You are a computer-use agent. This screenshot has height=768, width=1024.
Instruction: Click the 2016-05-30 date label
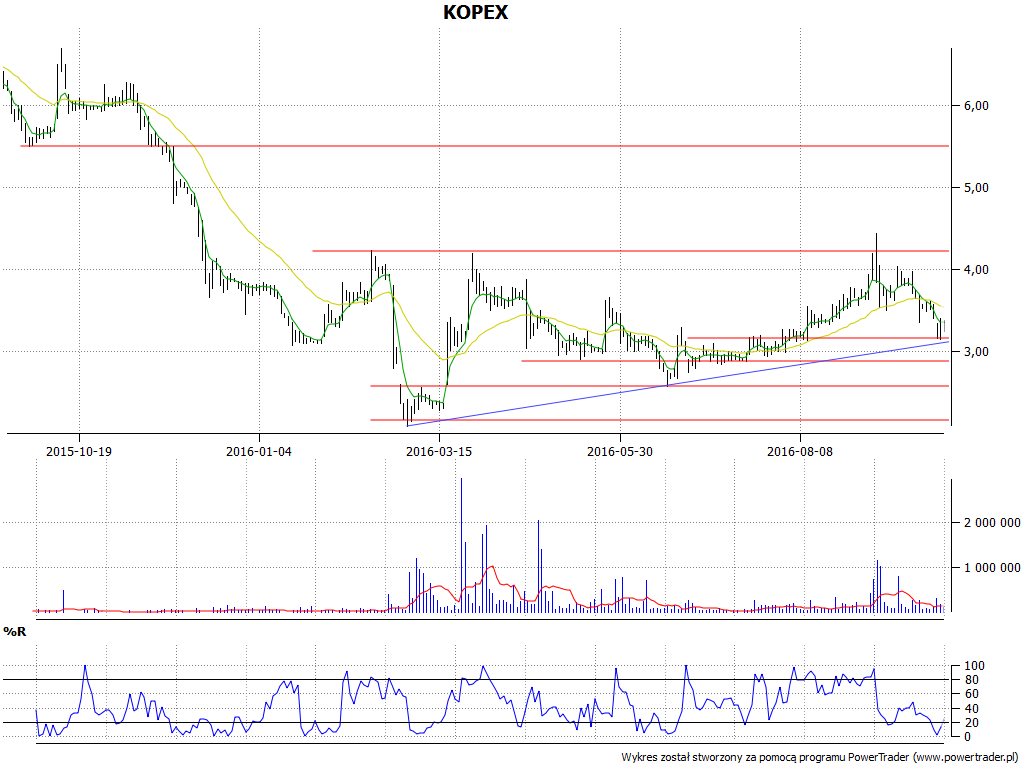[x=620, y=451]
